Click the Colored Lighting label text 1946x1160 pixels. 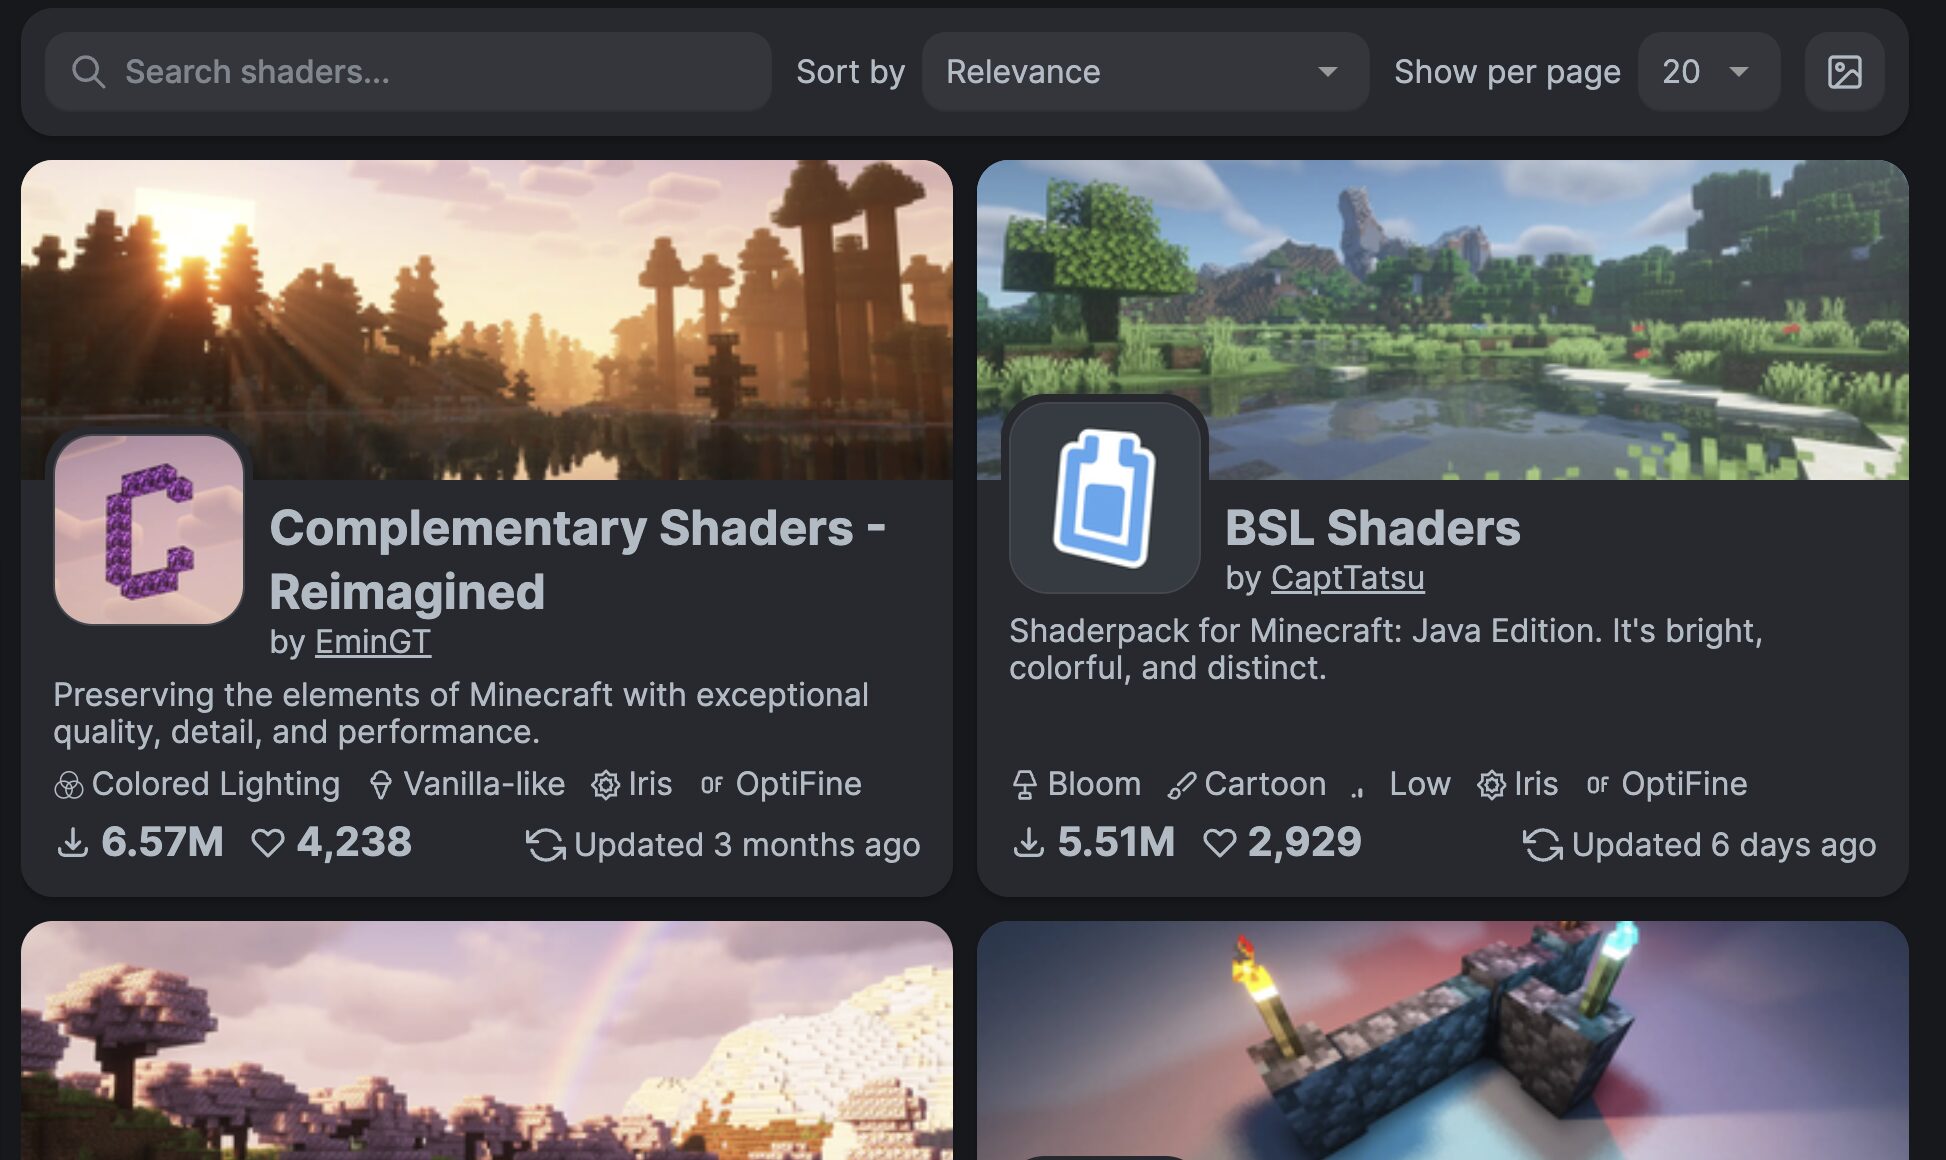coord(216,785)
